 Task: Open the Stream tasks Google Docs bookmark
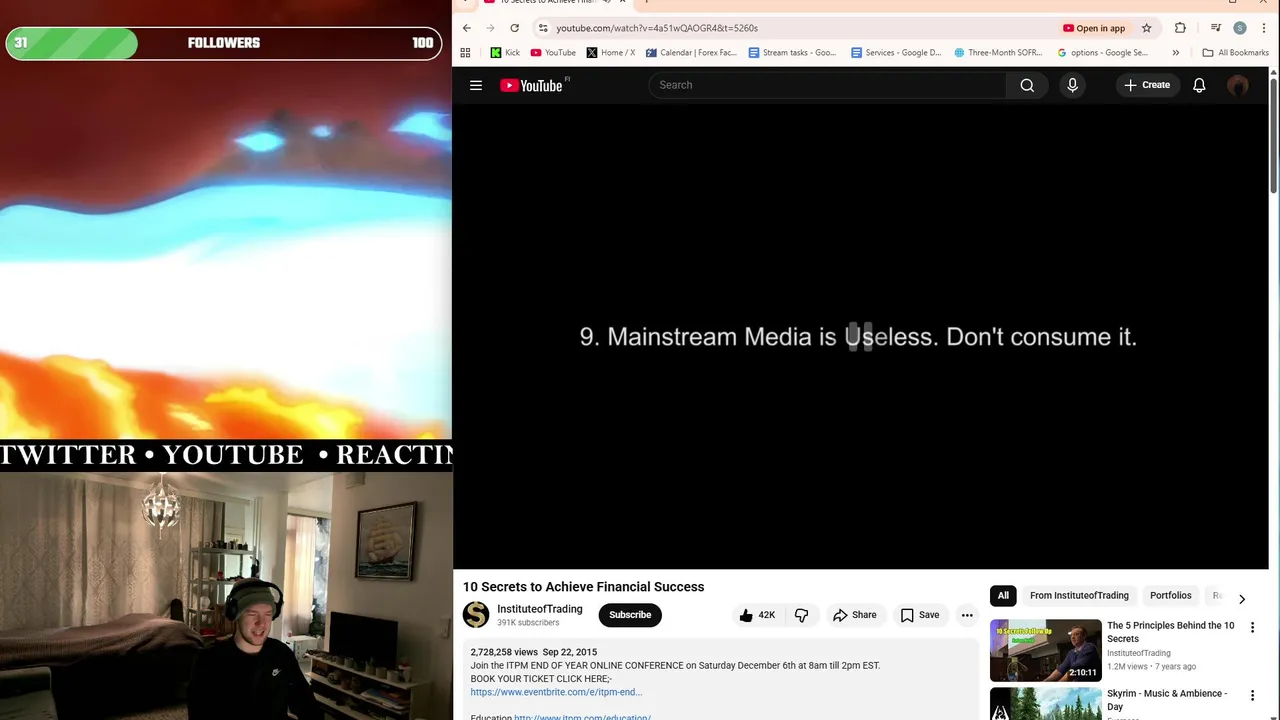pyautogui.click(x=792, y=52)
